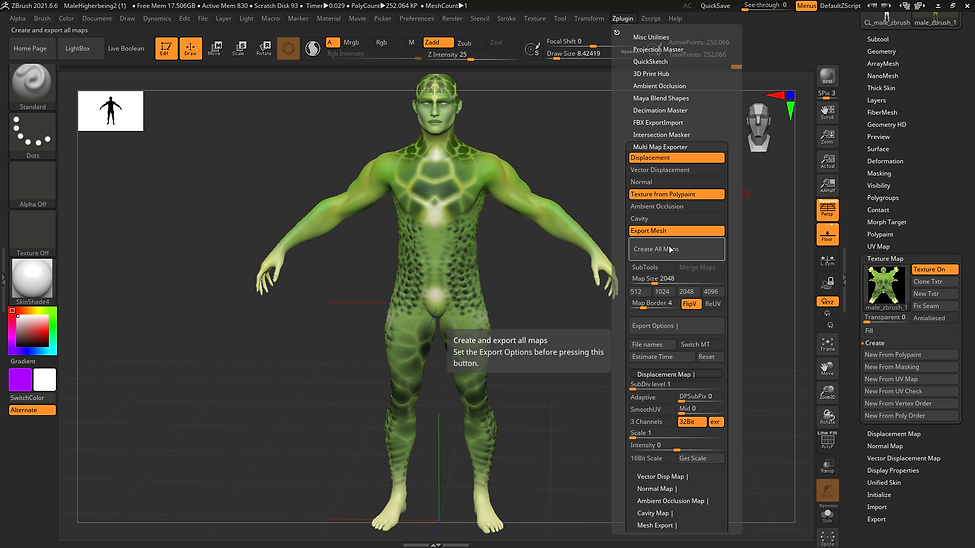This screenshot has height=548, width=975.
Task: Open the Dots stroke selector
Action: [32, 136]
